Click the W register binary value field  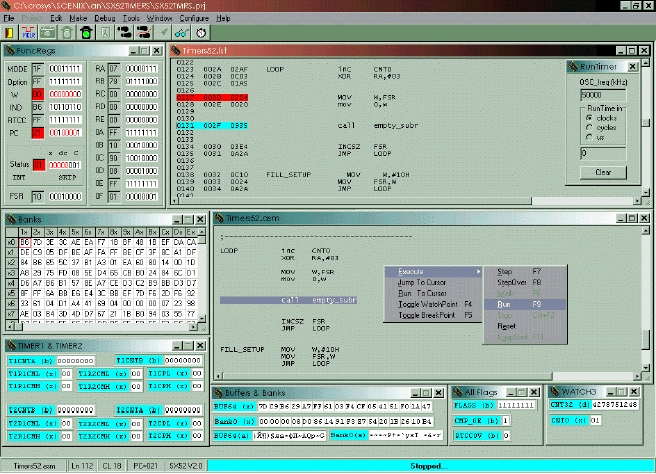coord(65,94)
